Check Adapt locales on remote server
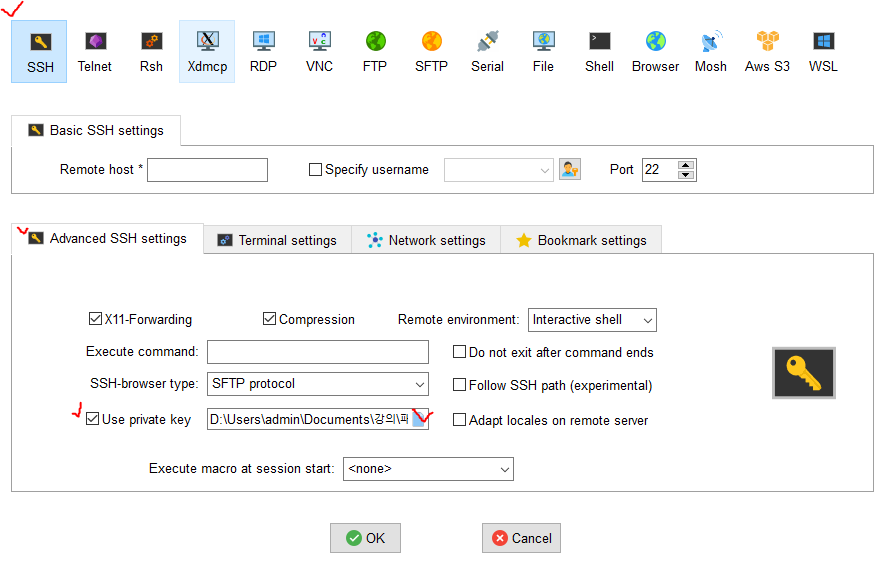This screenshot has height=564, width=888. tap(459, 420)
